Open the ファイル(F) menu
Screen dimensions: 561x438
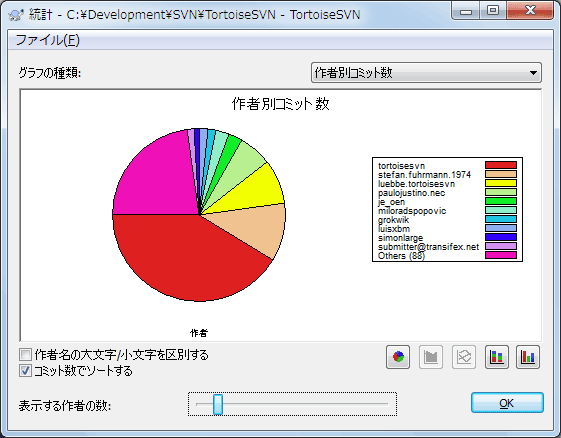point(47,40)
